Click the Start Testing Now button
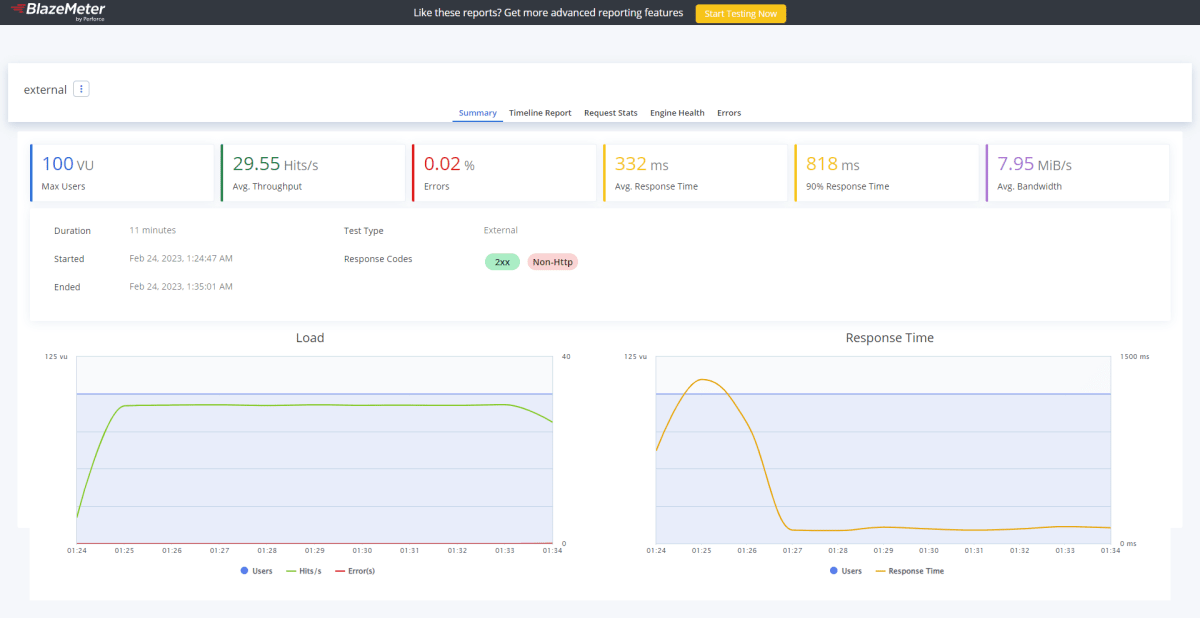Viewport: 1200px width, 618px height. pyautogui.click(x=741, y=14)
